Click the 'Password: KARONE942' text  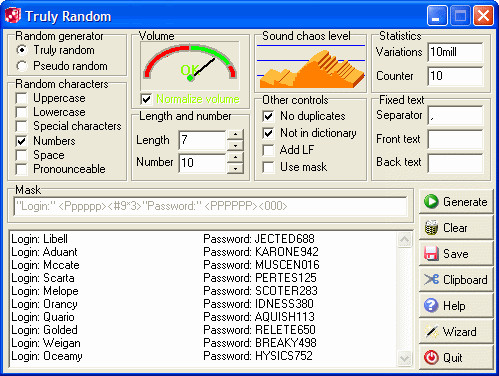pyautogui.click(x=261, y=252)
